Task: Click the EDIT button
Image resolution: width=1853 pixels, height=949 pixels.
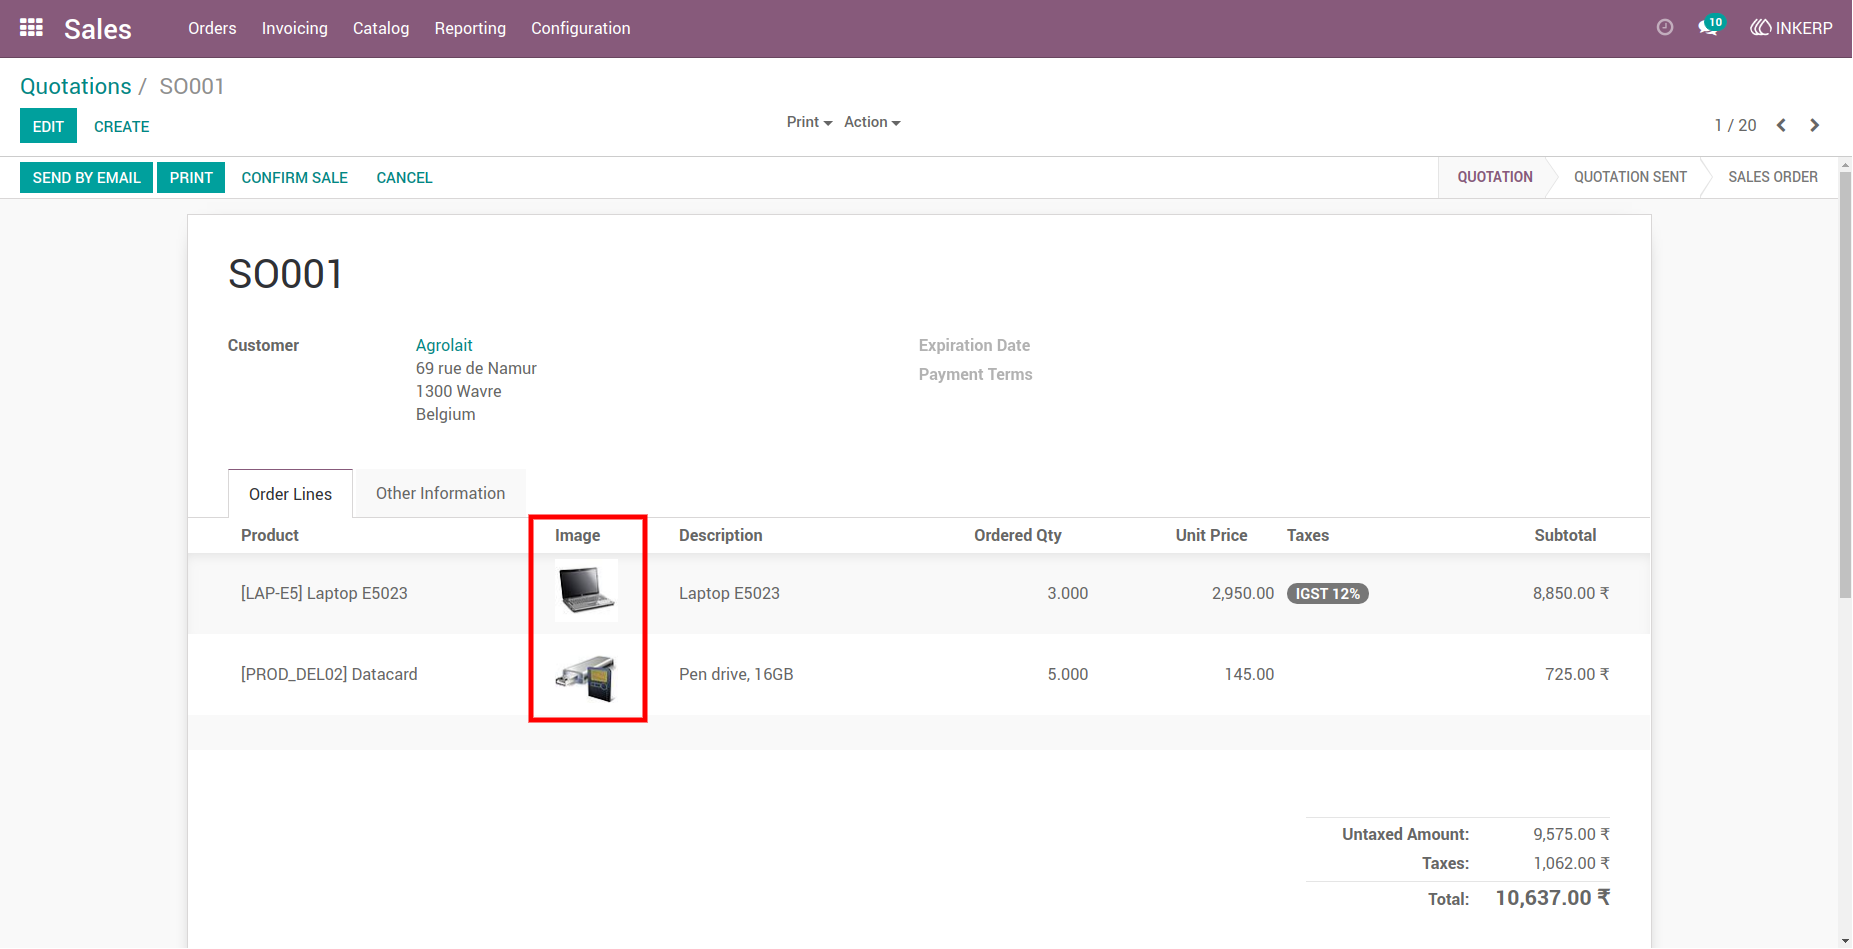Action: click(x=48, y=126)
